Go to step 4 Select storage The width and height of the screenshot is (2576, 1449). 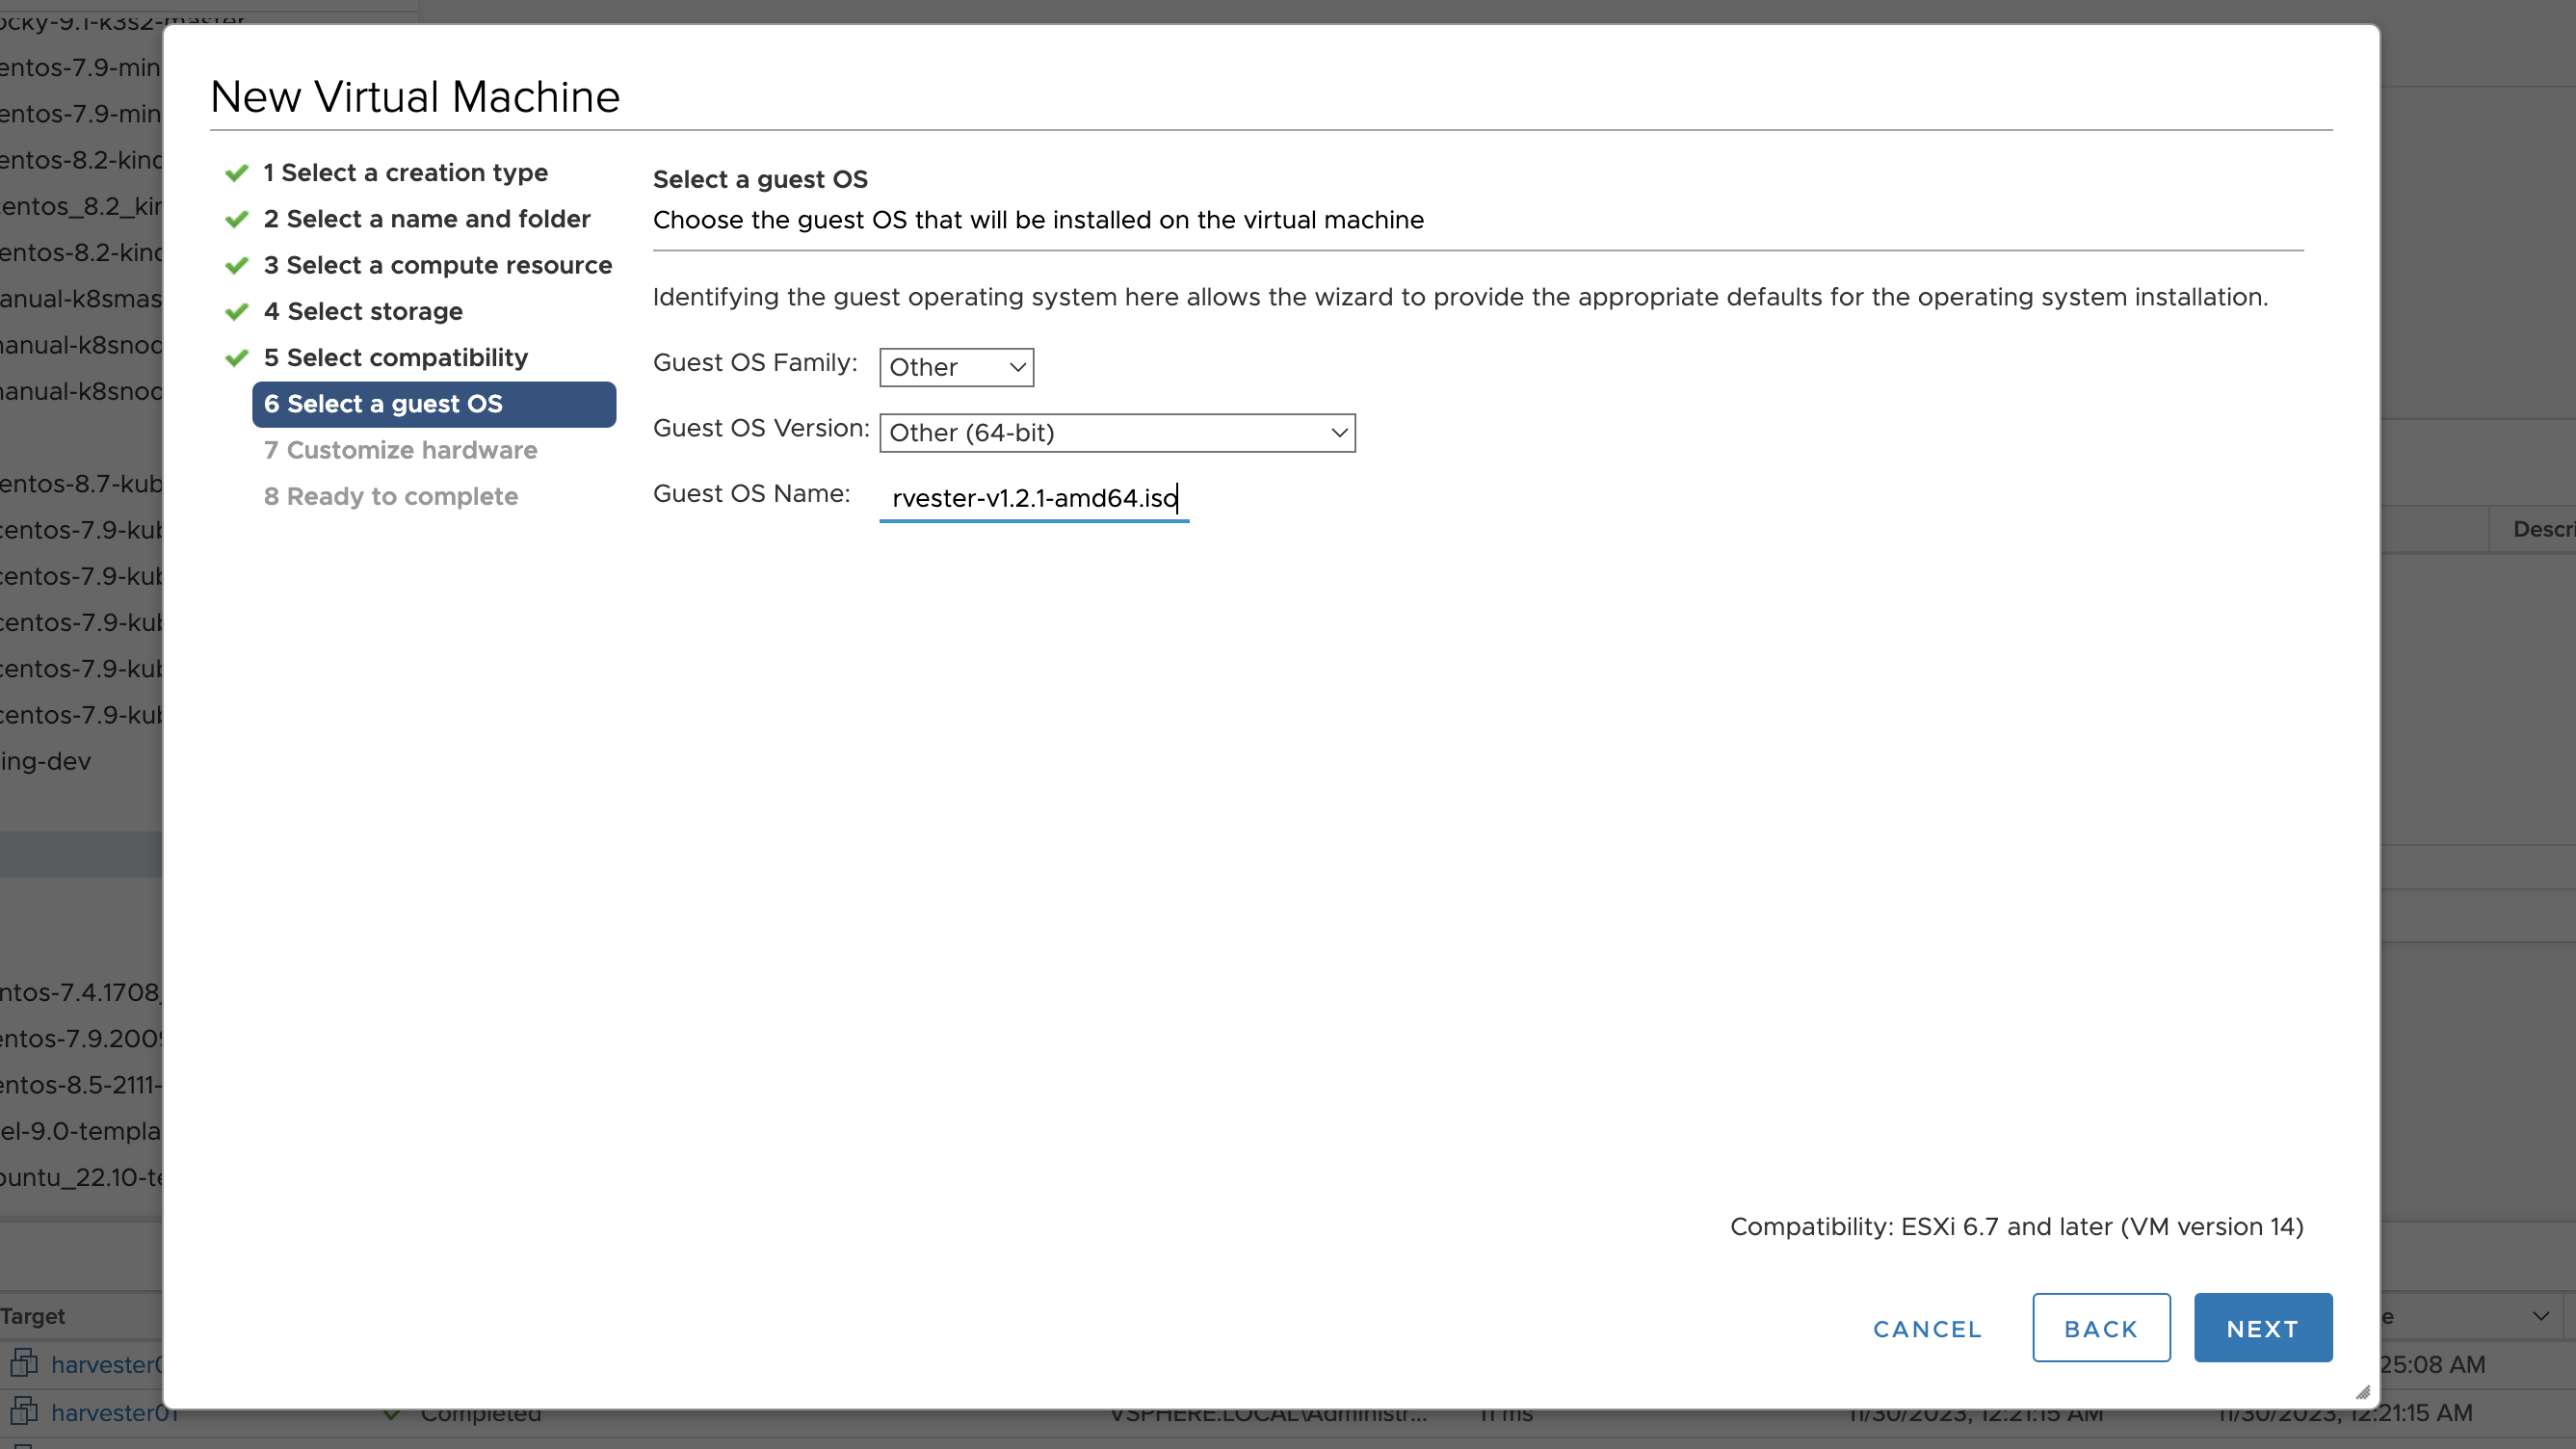[x=363, y=311]
